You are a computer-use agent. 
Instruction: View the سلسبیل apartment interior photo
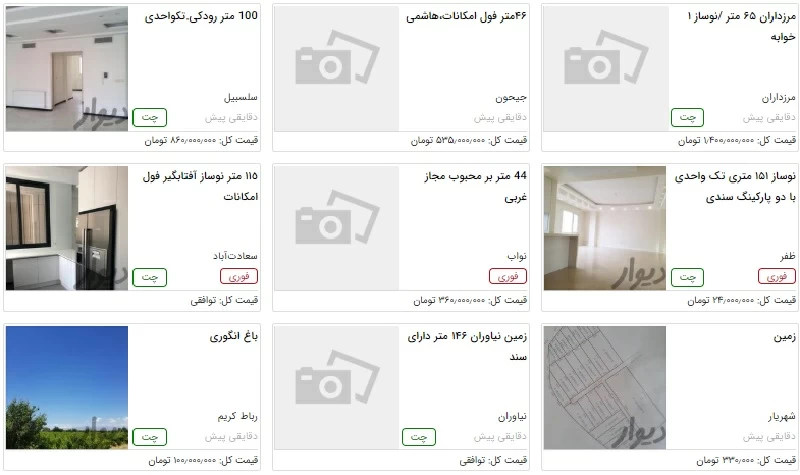pos(67,68)
